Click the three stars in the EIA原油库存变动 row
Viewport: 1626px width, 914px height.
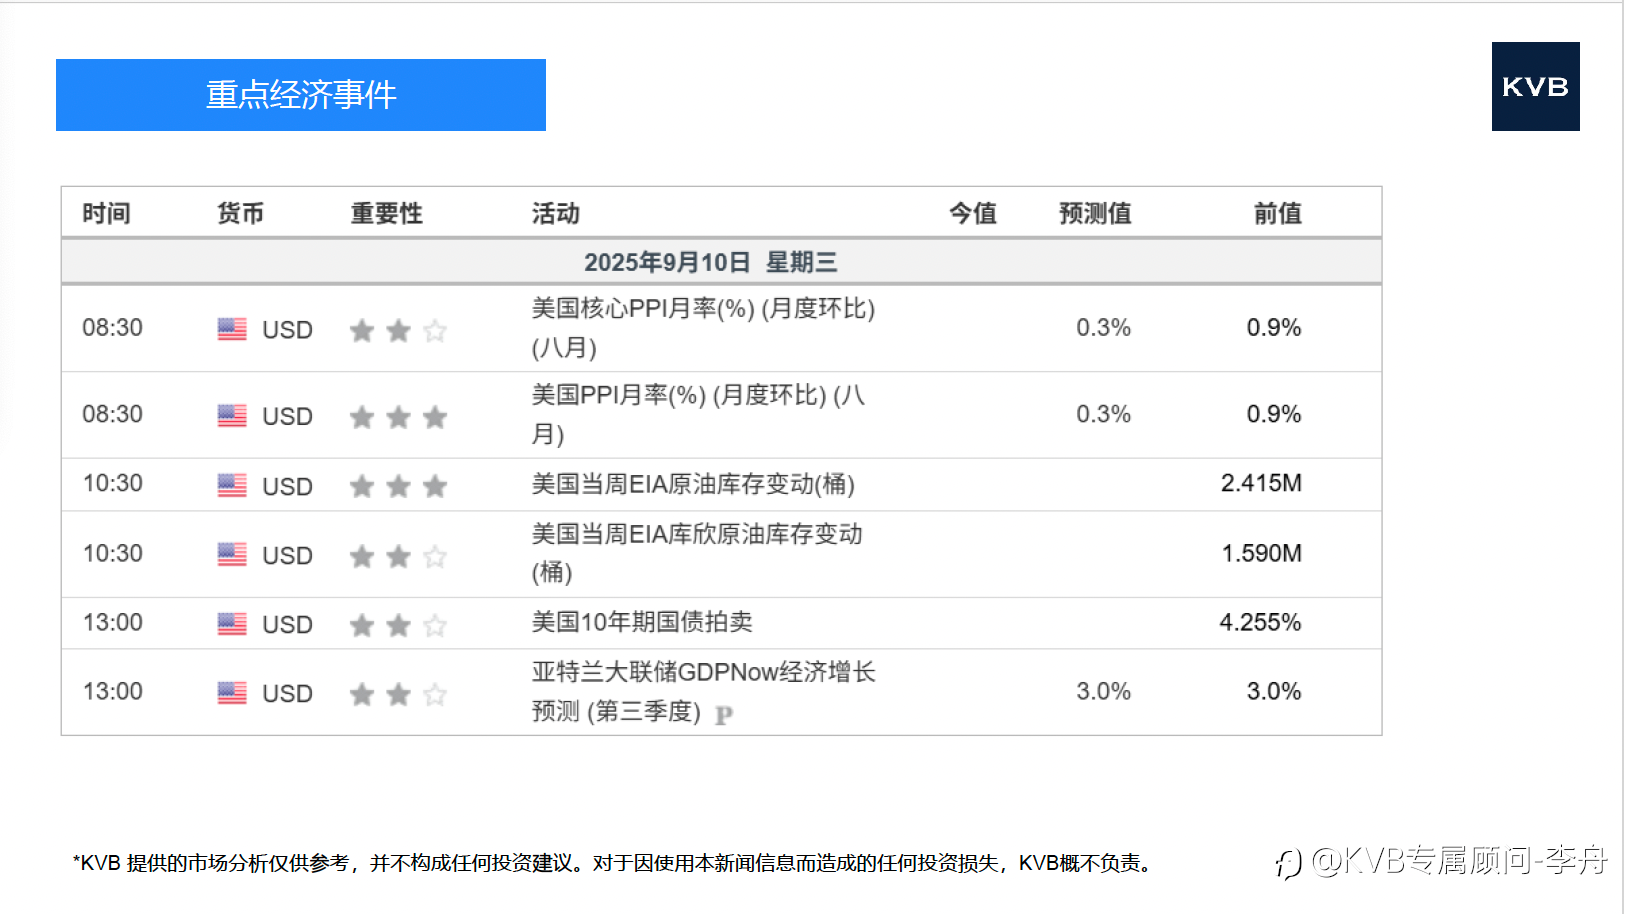[398, 486]
